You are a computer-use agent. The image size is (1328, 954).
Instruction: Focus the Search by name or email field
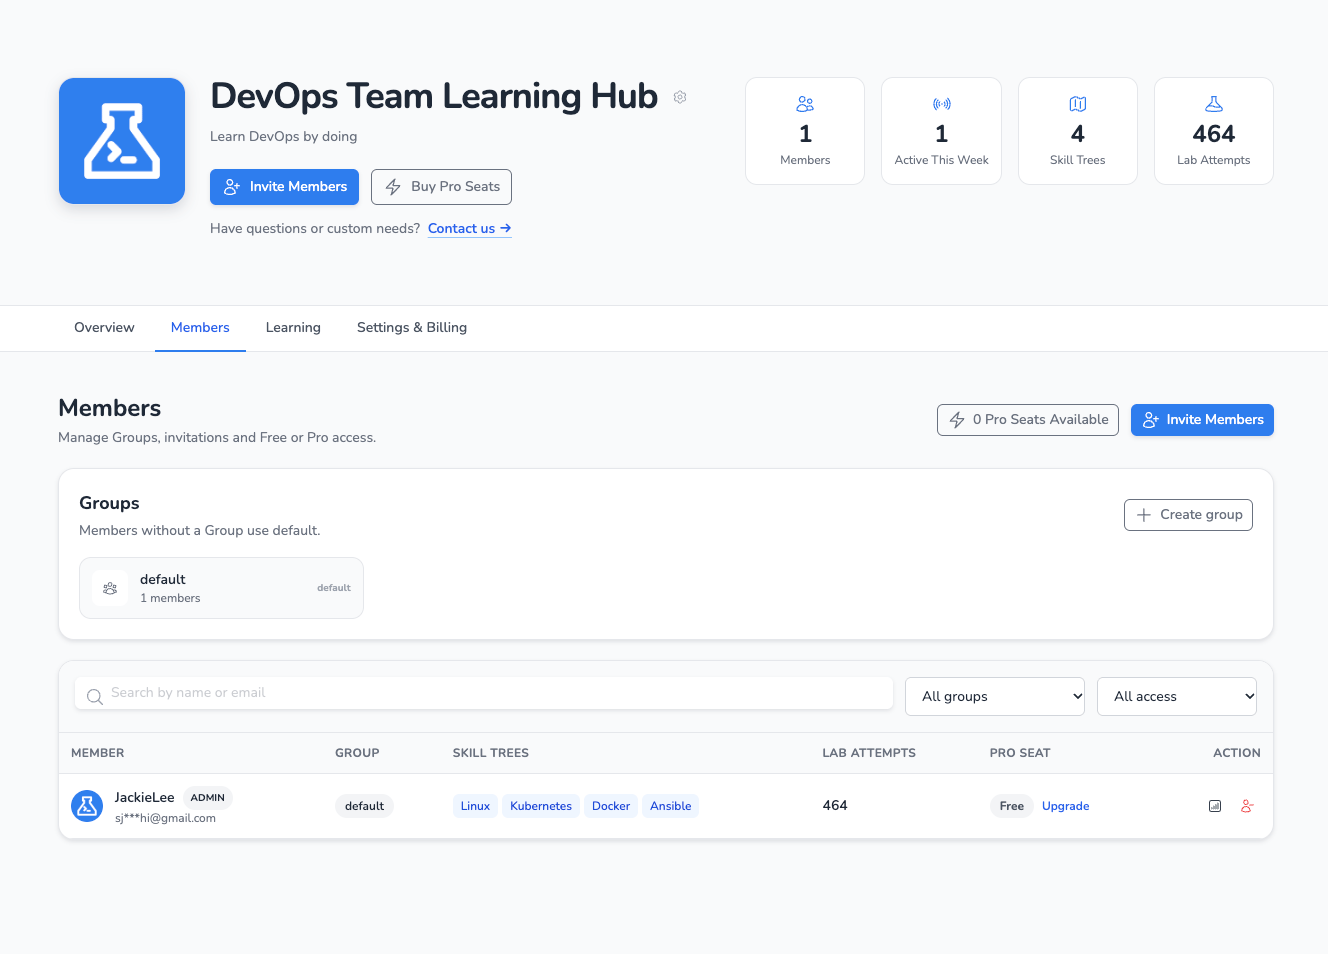[484, 693]
